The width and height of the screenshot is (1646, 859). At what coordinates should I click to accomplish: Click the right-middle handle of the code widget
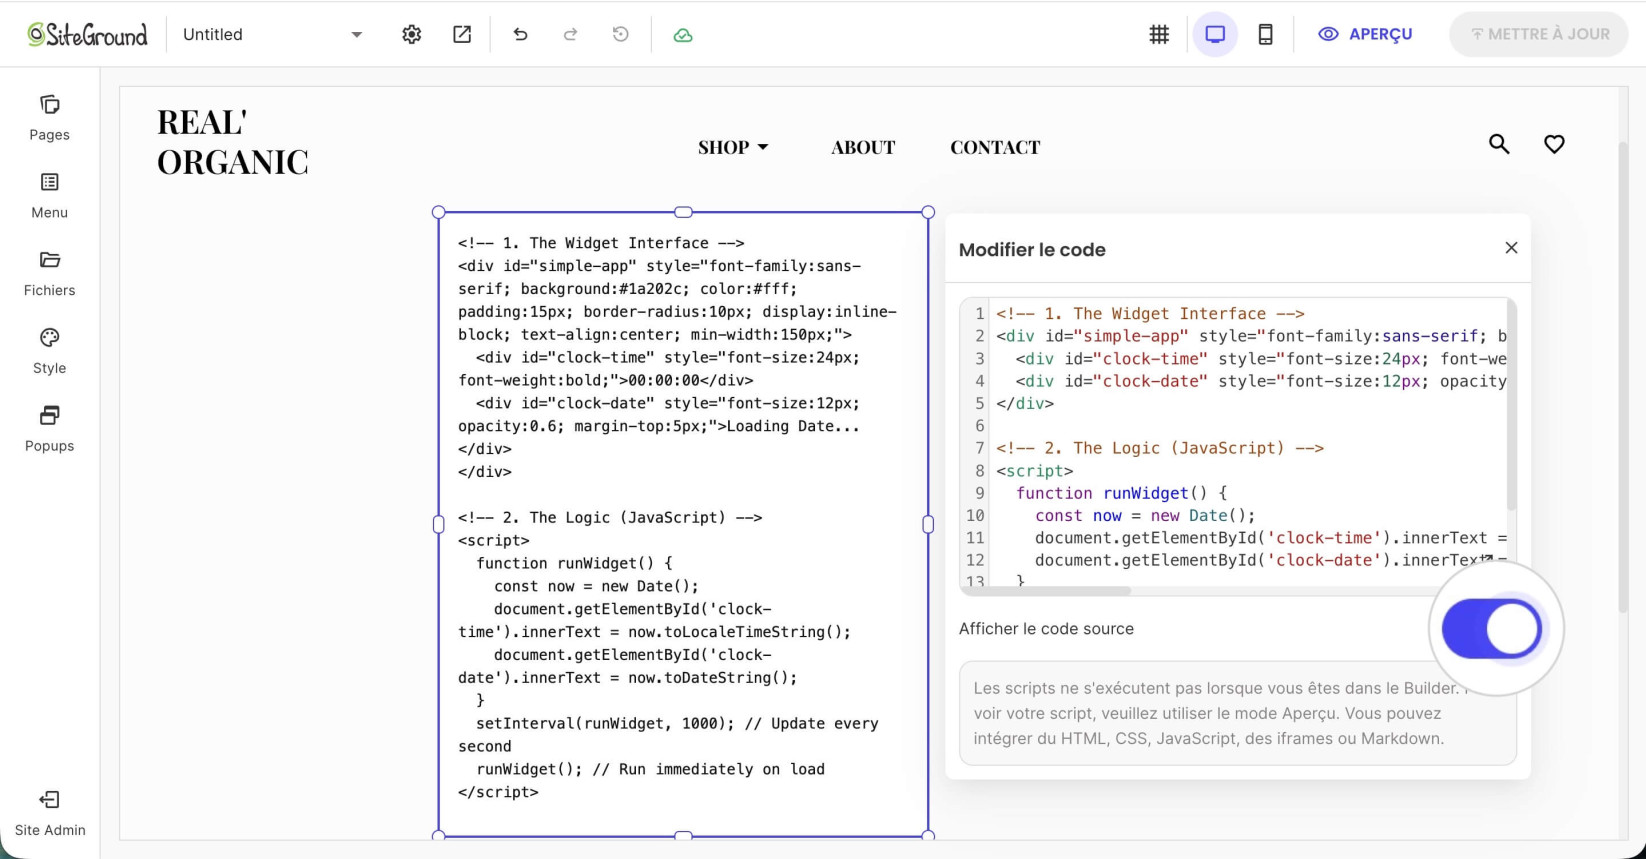click(928, 524)
